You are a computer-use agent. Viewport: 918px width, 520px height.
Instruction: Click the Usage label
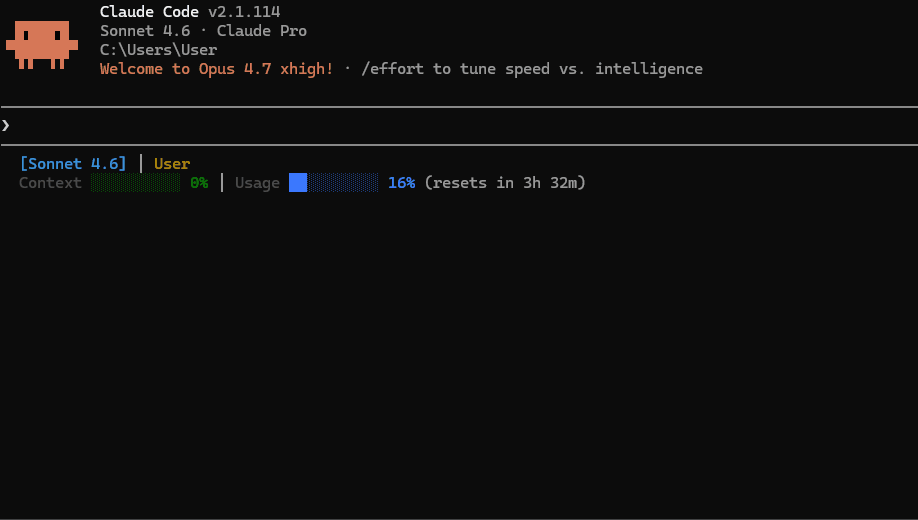click(x=257, y=183)
